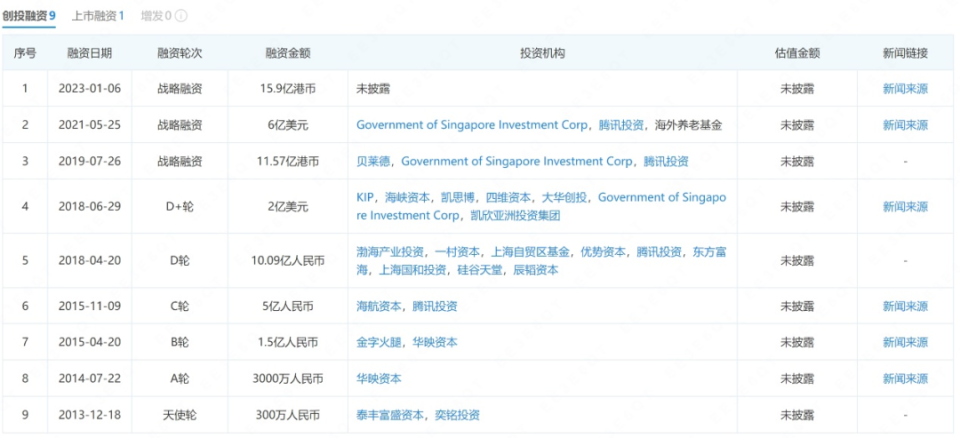Click the KIP investor link

click(x=366, y=198)
